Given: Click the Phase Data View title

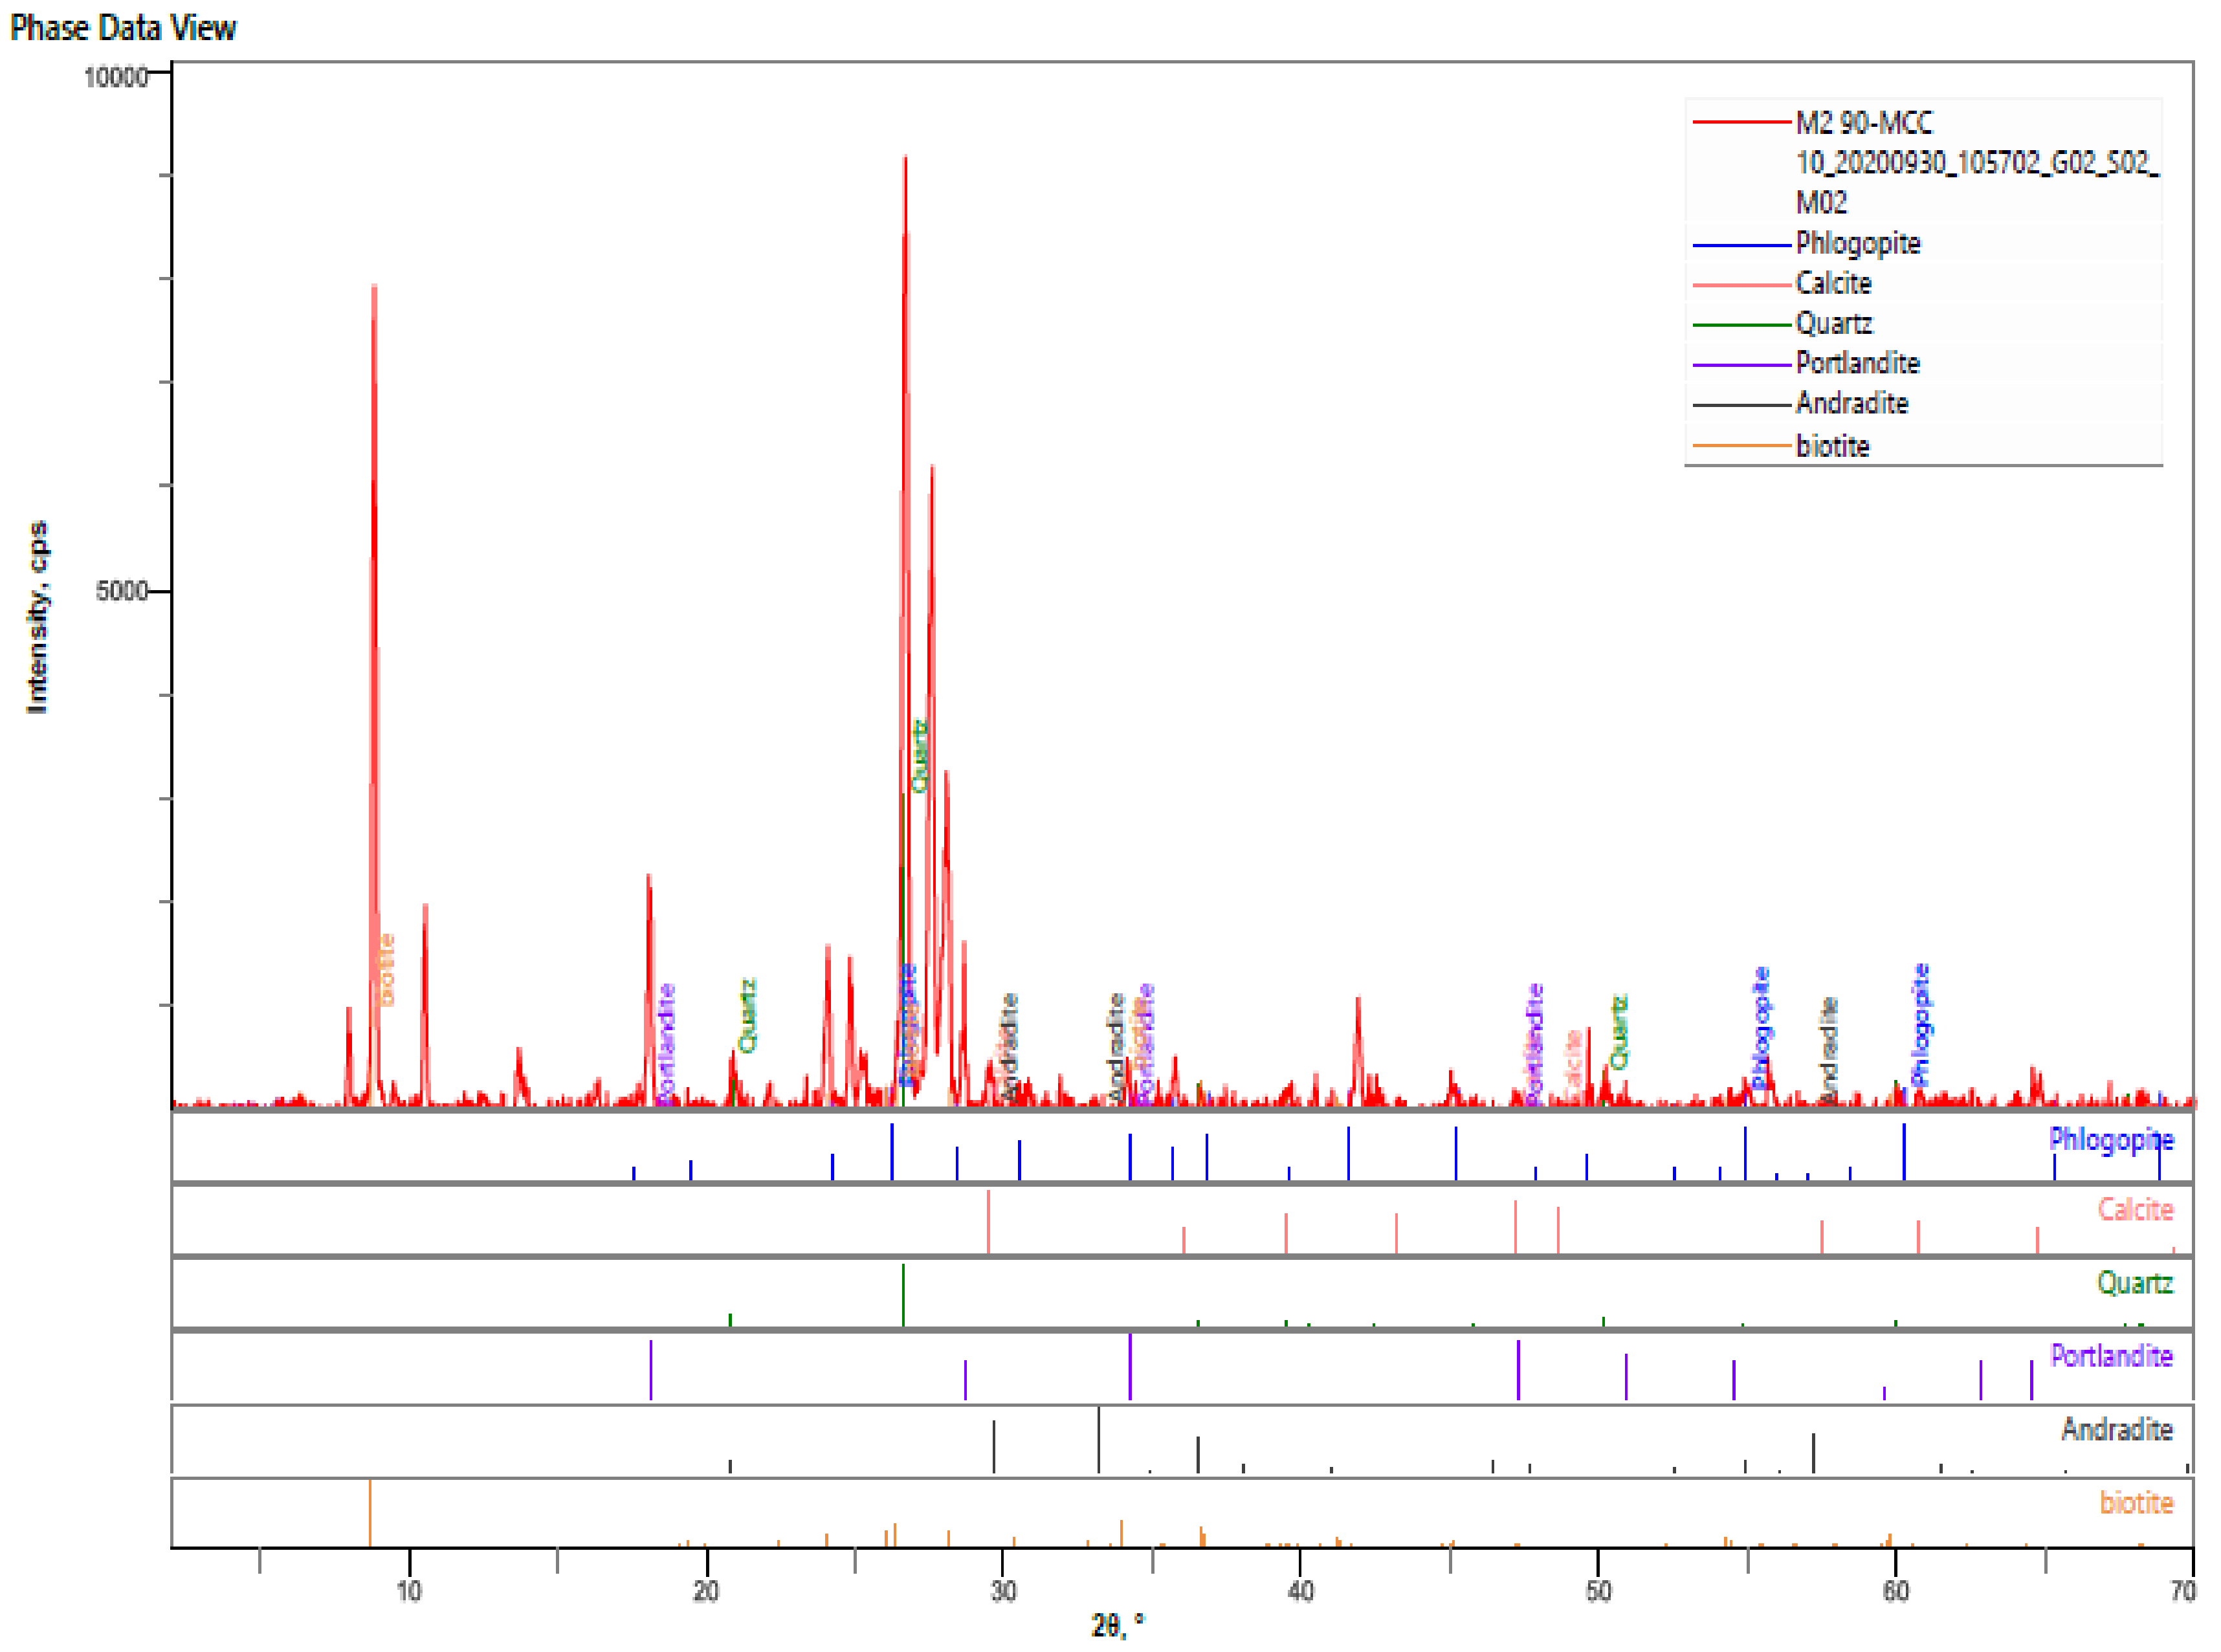Looking at the screenshot, I should [x=123, y=28].
